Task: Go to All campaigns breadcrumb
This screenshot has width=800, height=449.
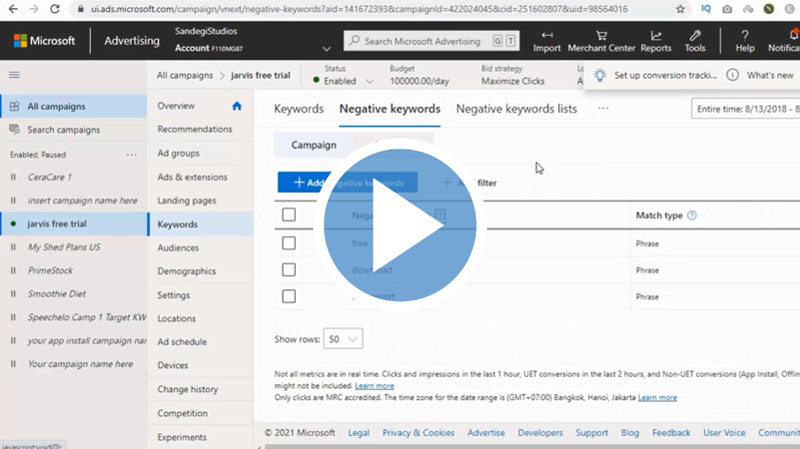Action: tap(185, 76)
